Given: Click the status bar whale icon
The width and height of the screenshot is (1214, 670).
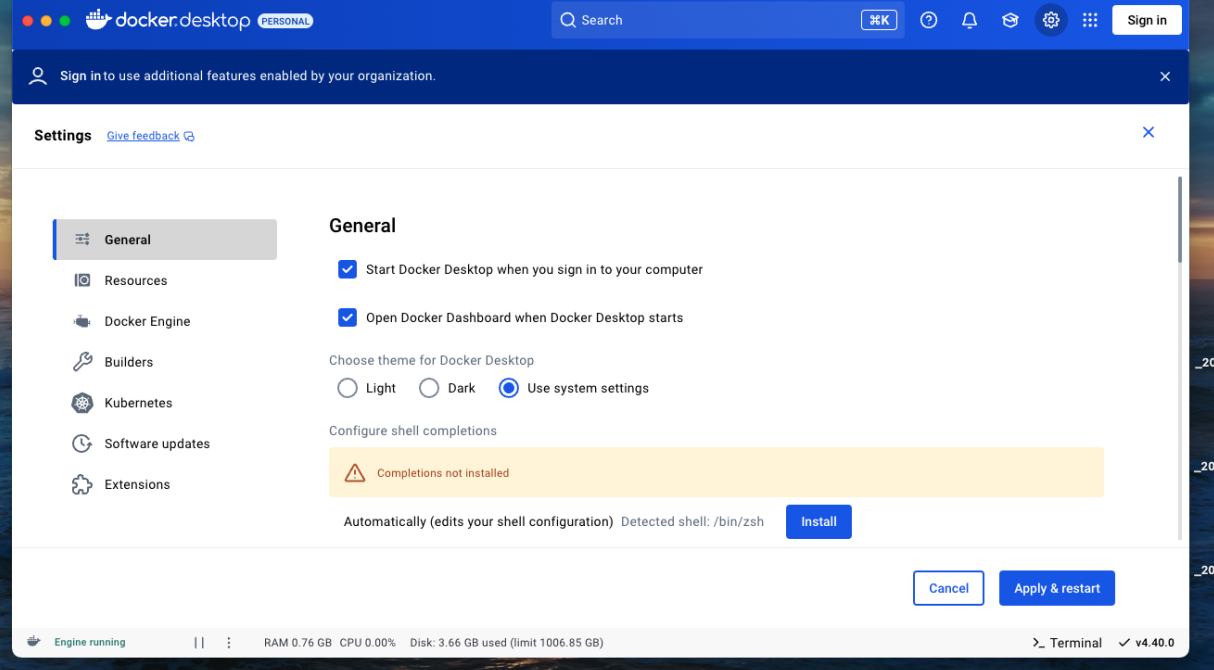Looking at the screenshot, I should [x=33, y=642].
